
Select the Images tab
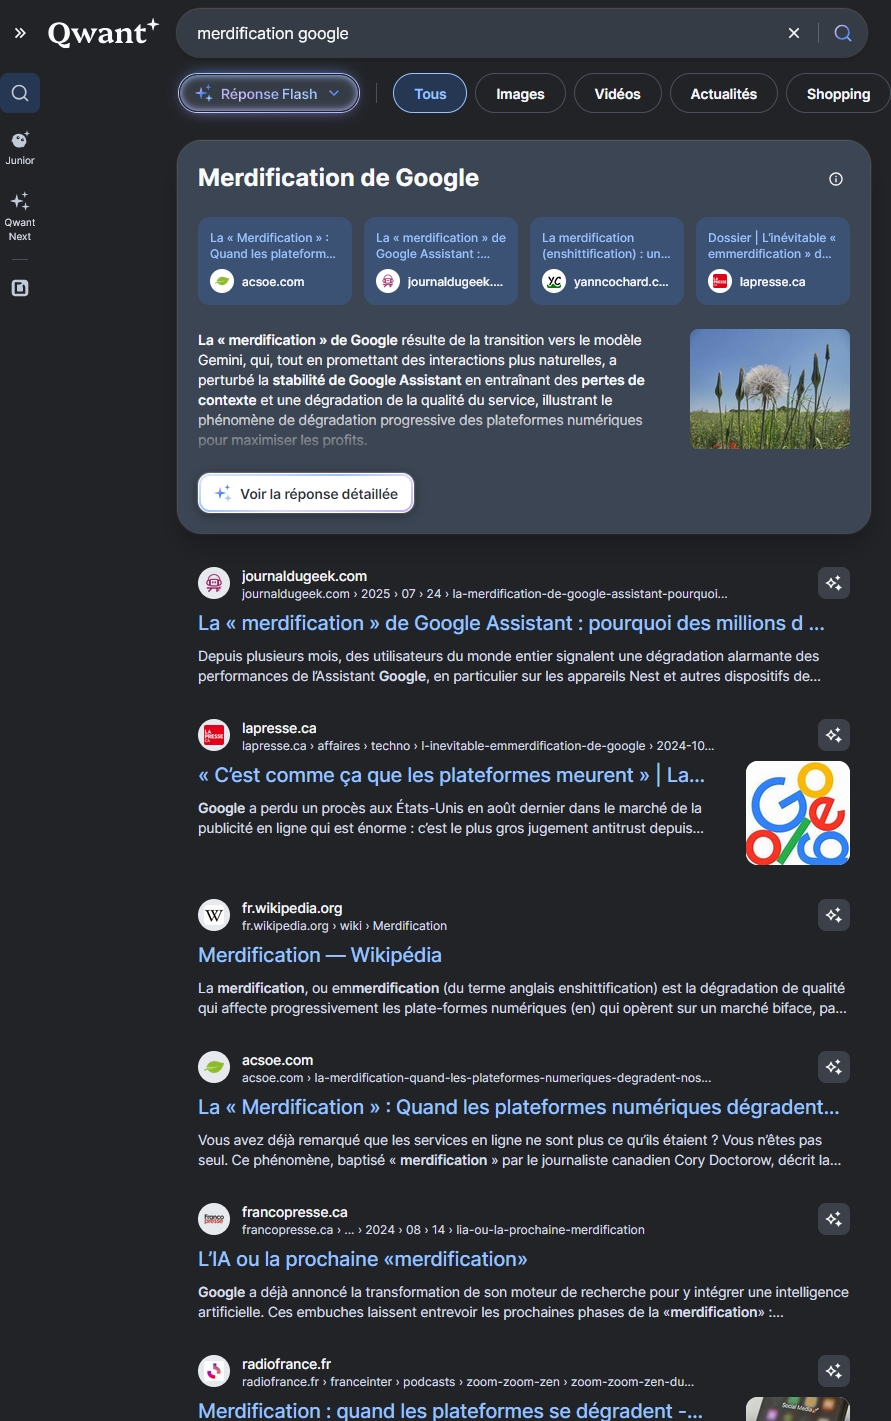click(x=520, y=94)
